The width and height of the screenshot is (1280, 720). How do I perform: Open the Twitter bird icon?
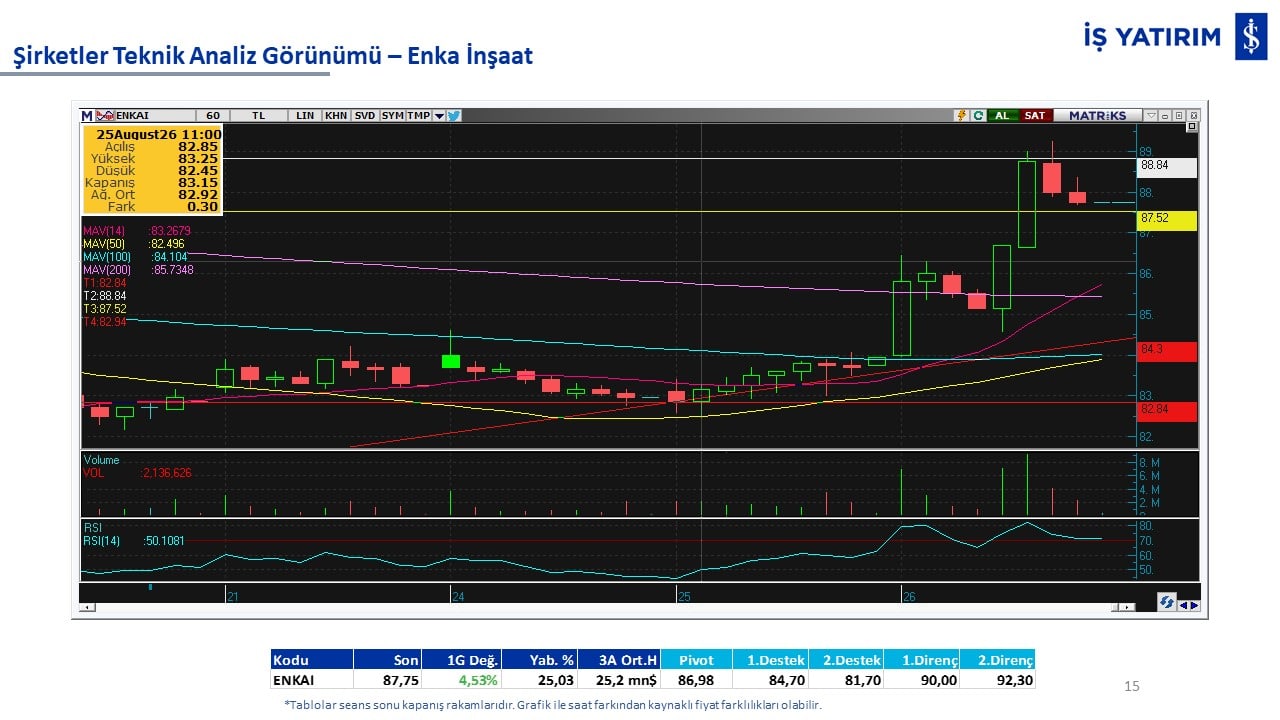(454, 116)
